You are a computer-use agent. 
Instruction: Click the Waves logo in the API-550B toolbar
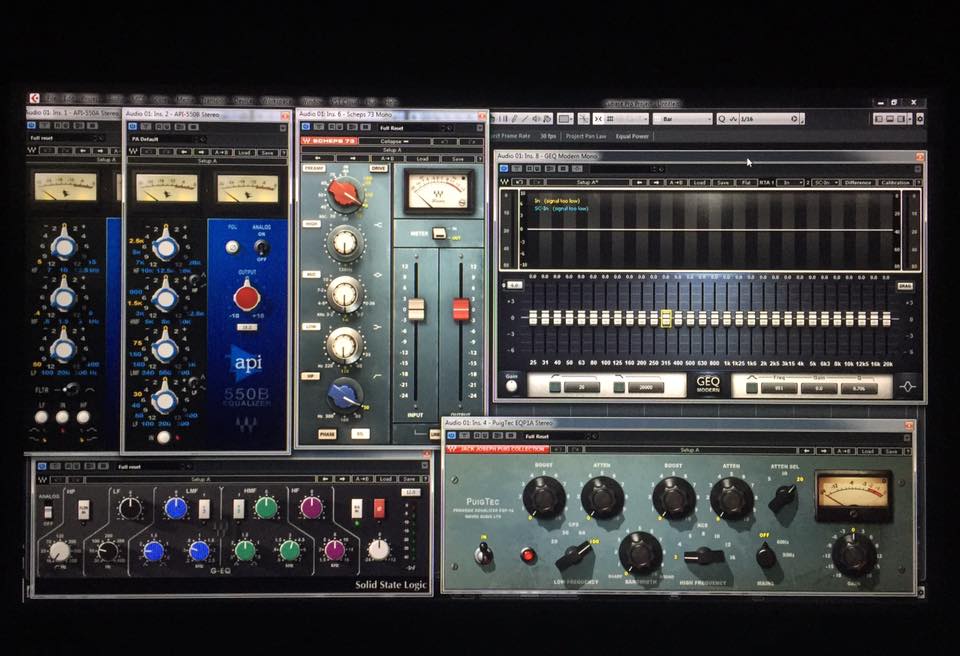[133, 152]
